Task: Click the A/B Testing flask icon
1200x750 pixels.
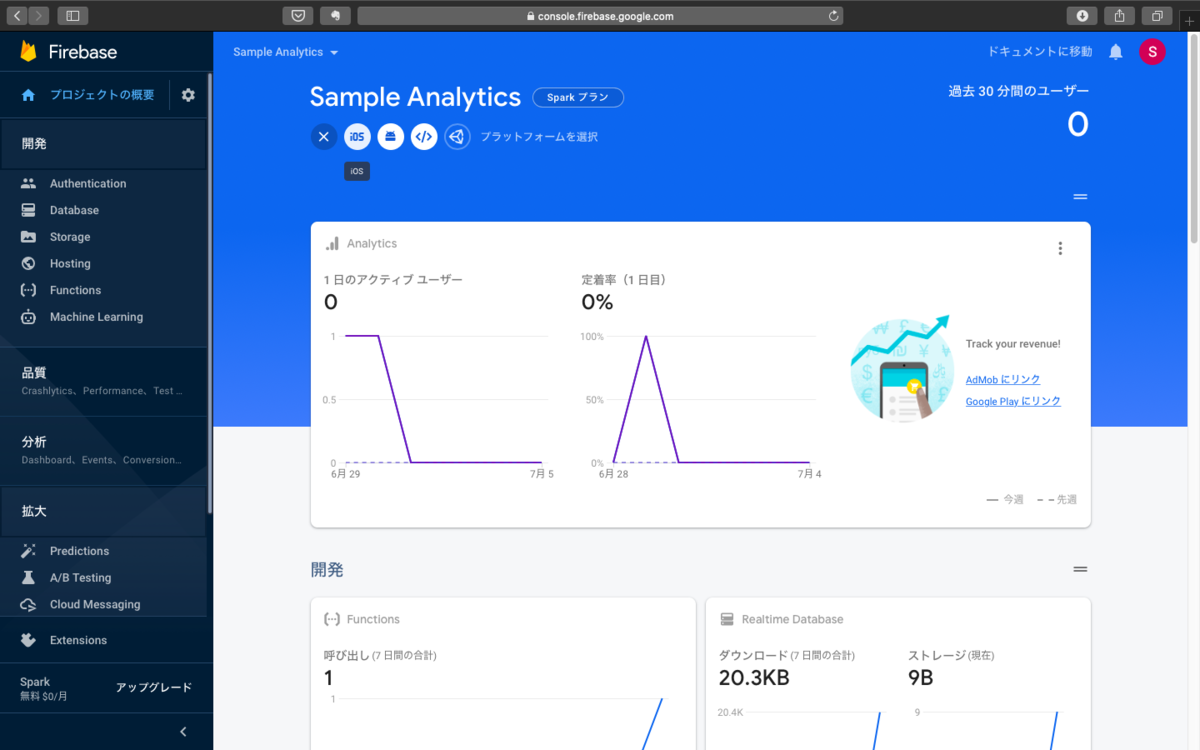Action: [x=29, y=578]
